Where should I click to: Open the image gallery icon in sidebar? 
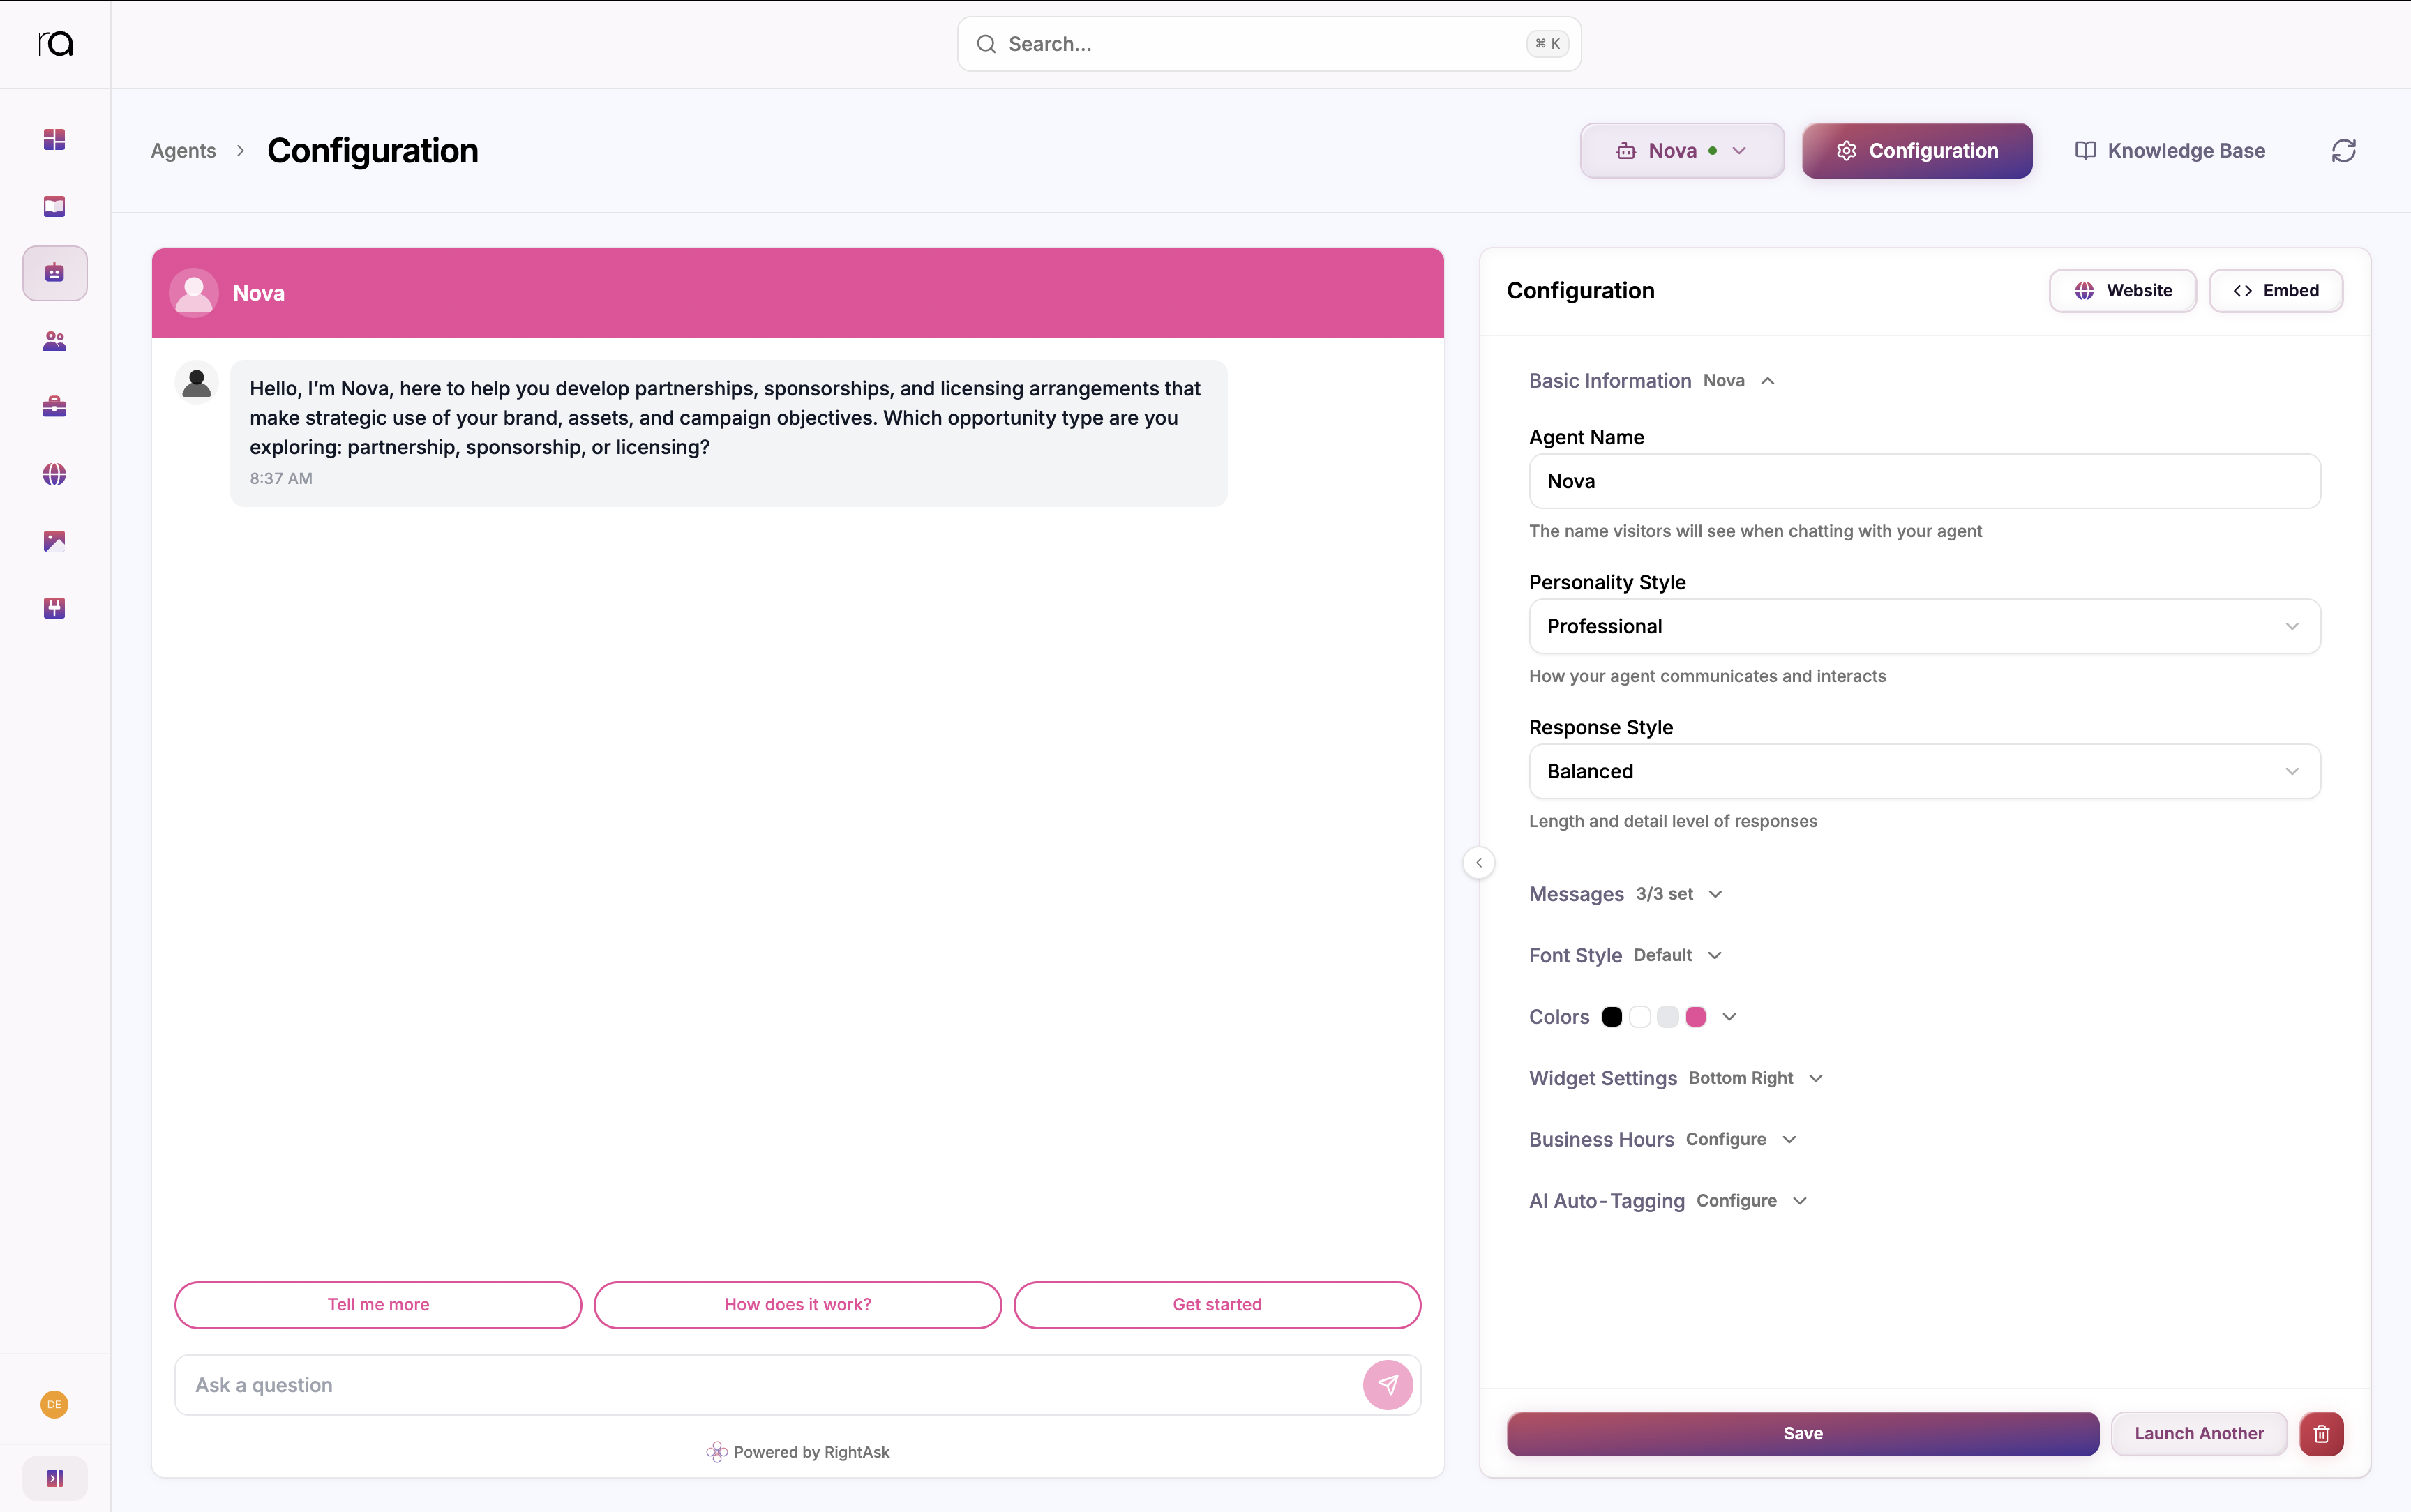click(54, 541)
